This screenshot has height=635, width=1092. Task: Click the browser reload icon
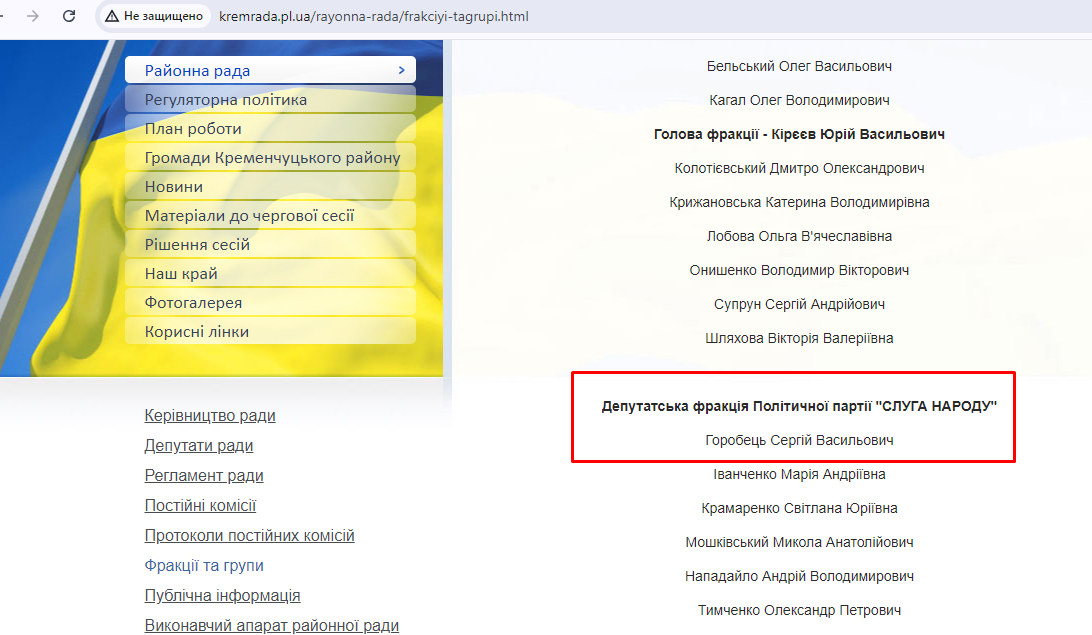(69, 16)
